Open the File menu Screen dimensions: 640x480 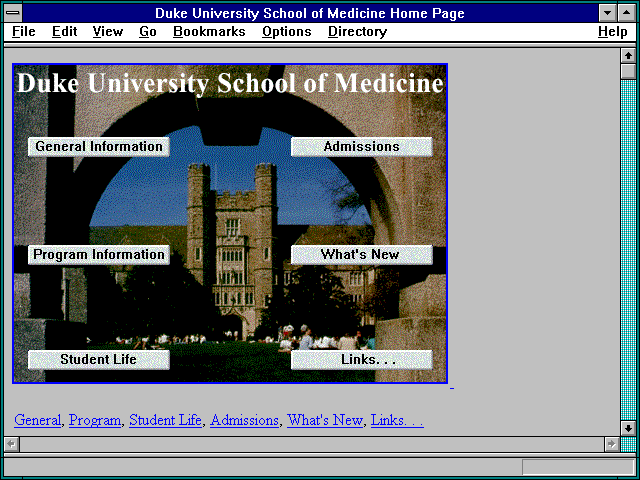(24, 32)
